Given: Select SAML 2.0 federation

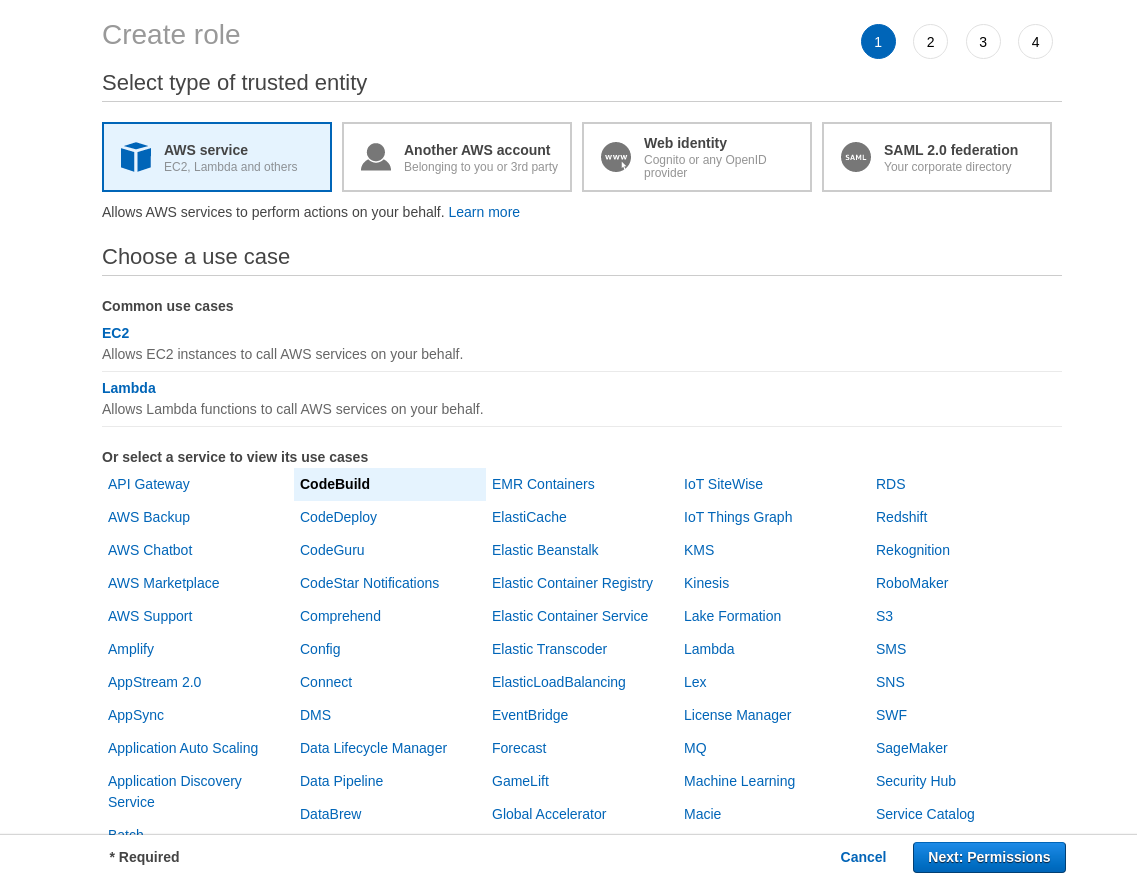Looking at the screenshot, I should point(936,156).
